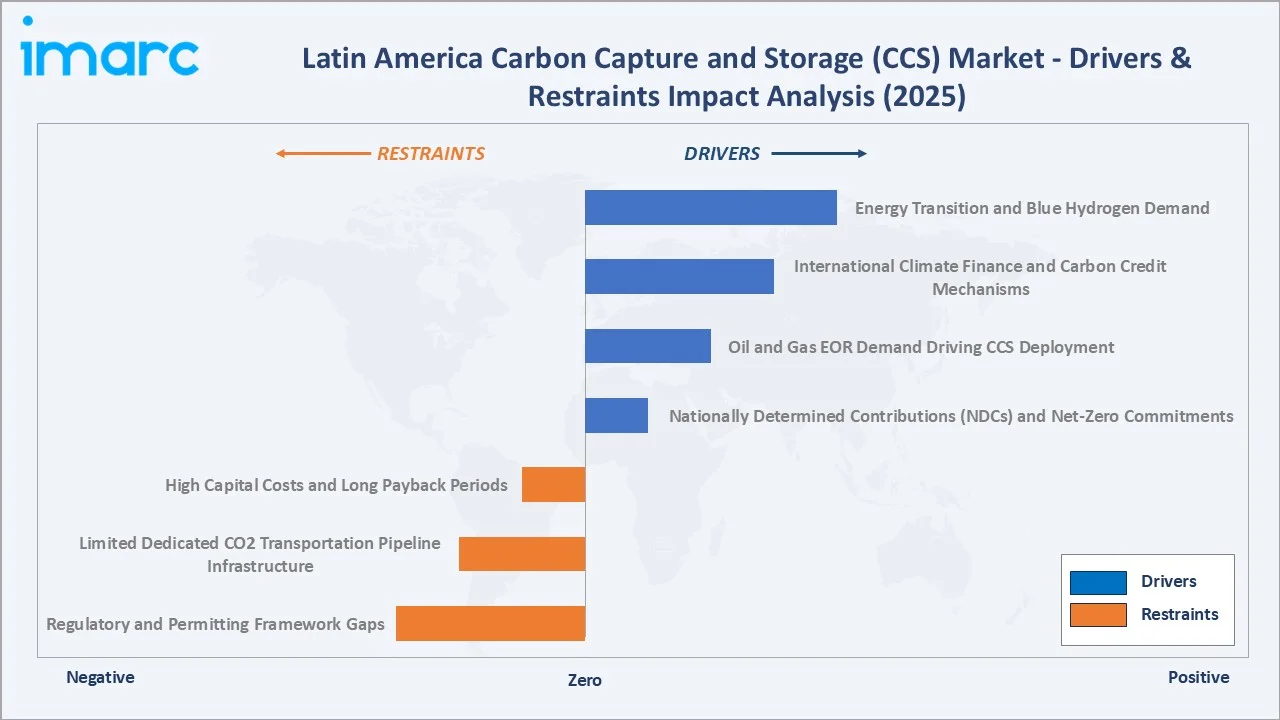
Task: Click 'Nationally Determined Contributions (NDCs)' label
Action: click(951, 416)
